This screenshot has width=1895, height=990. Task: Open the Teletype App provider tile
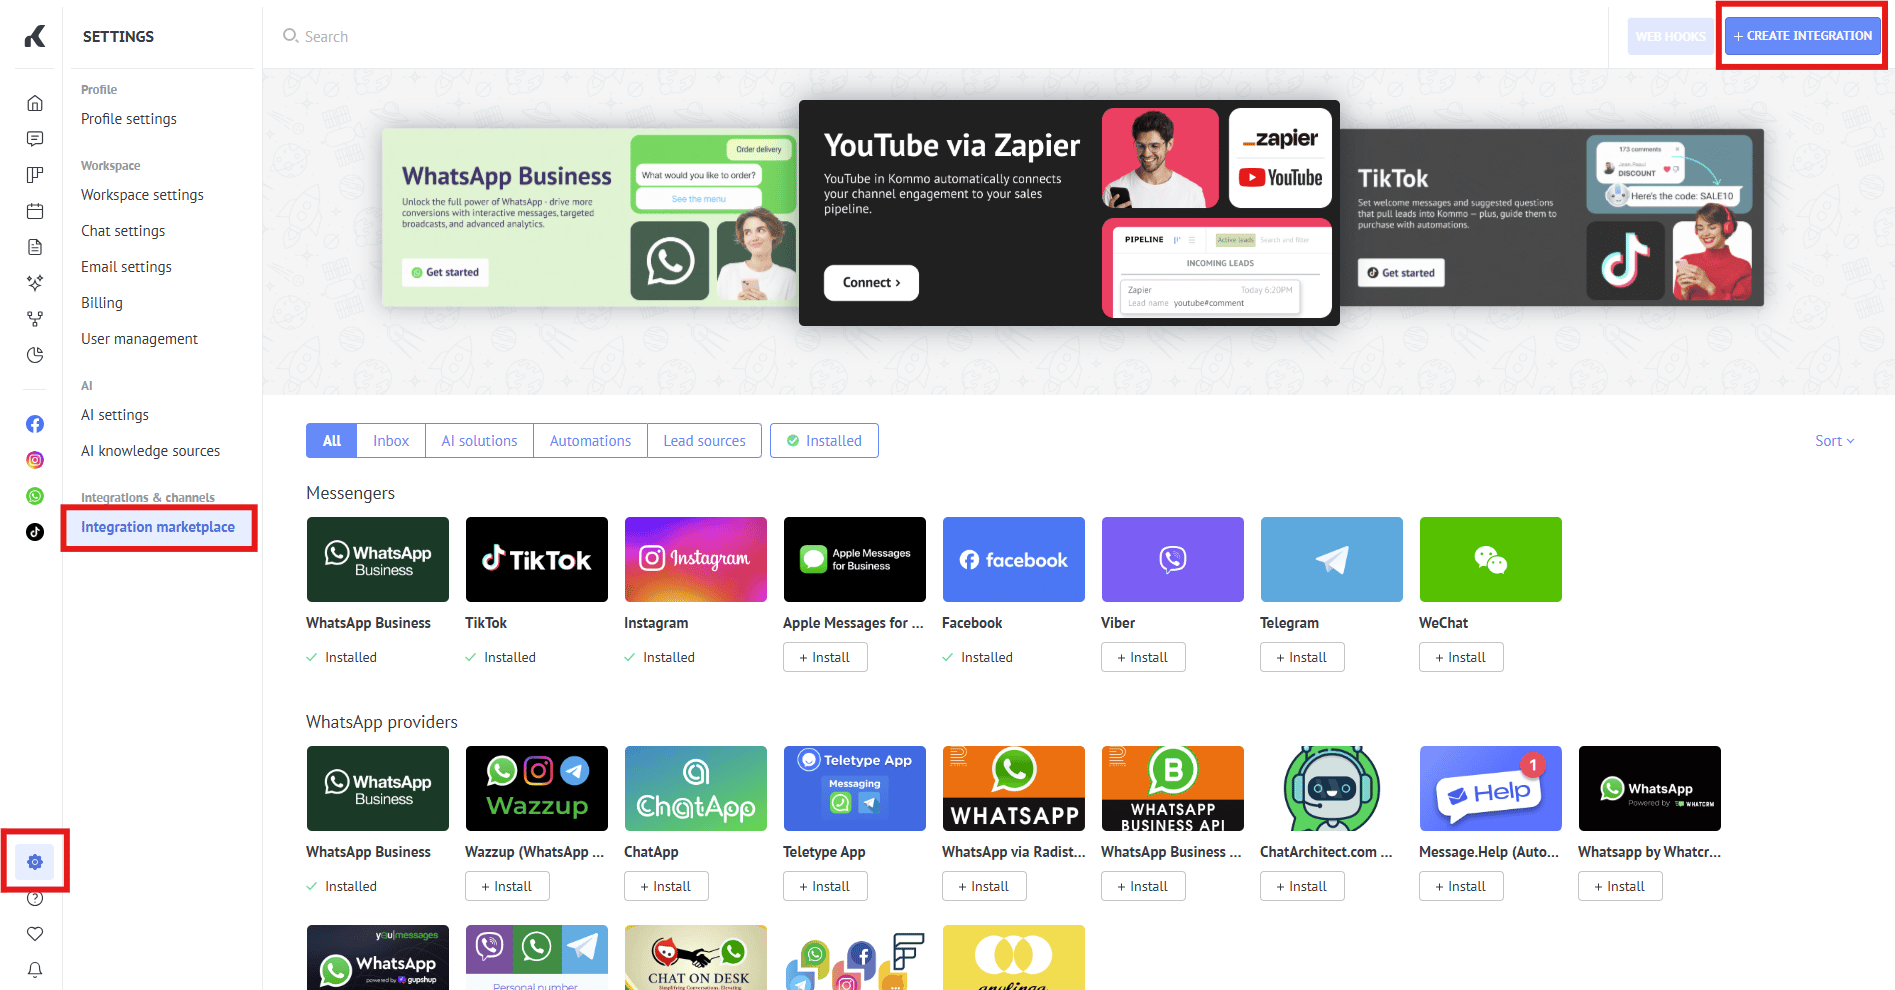(x=854, y=788)
